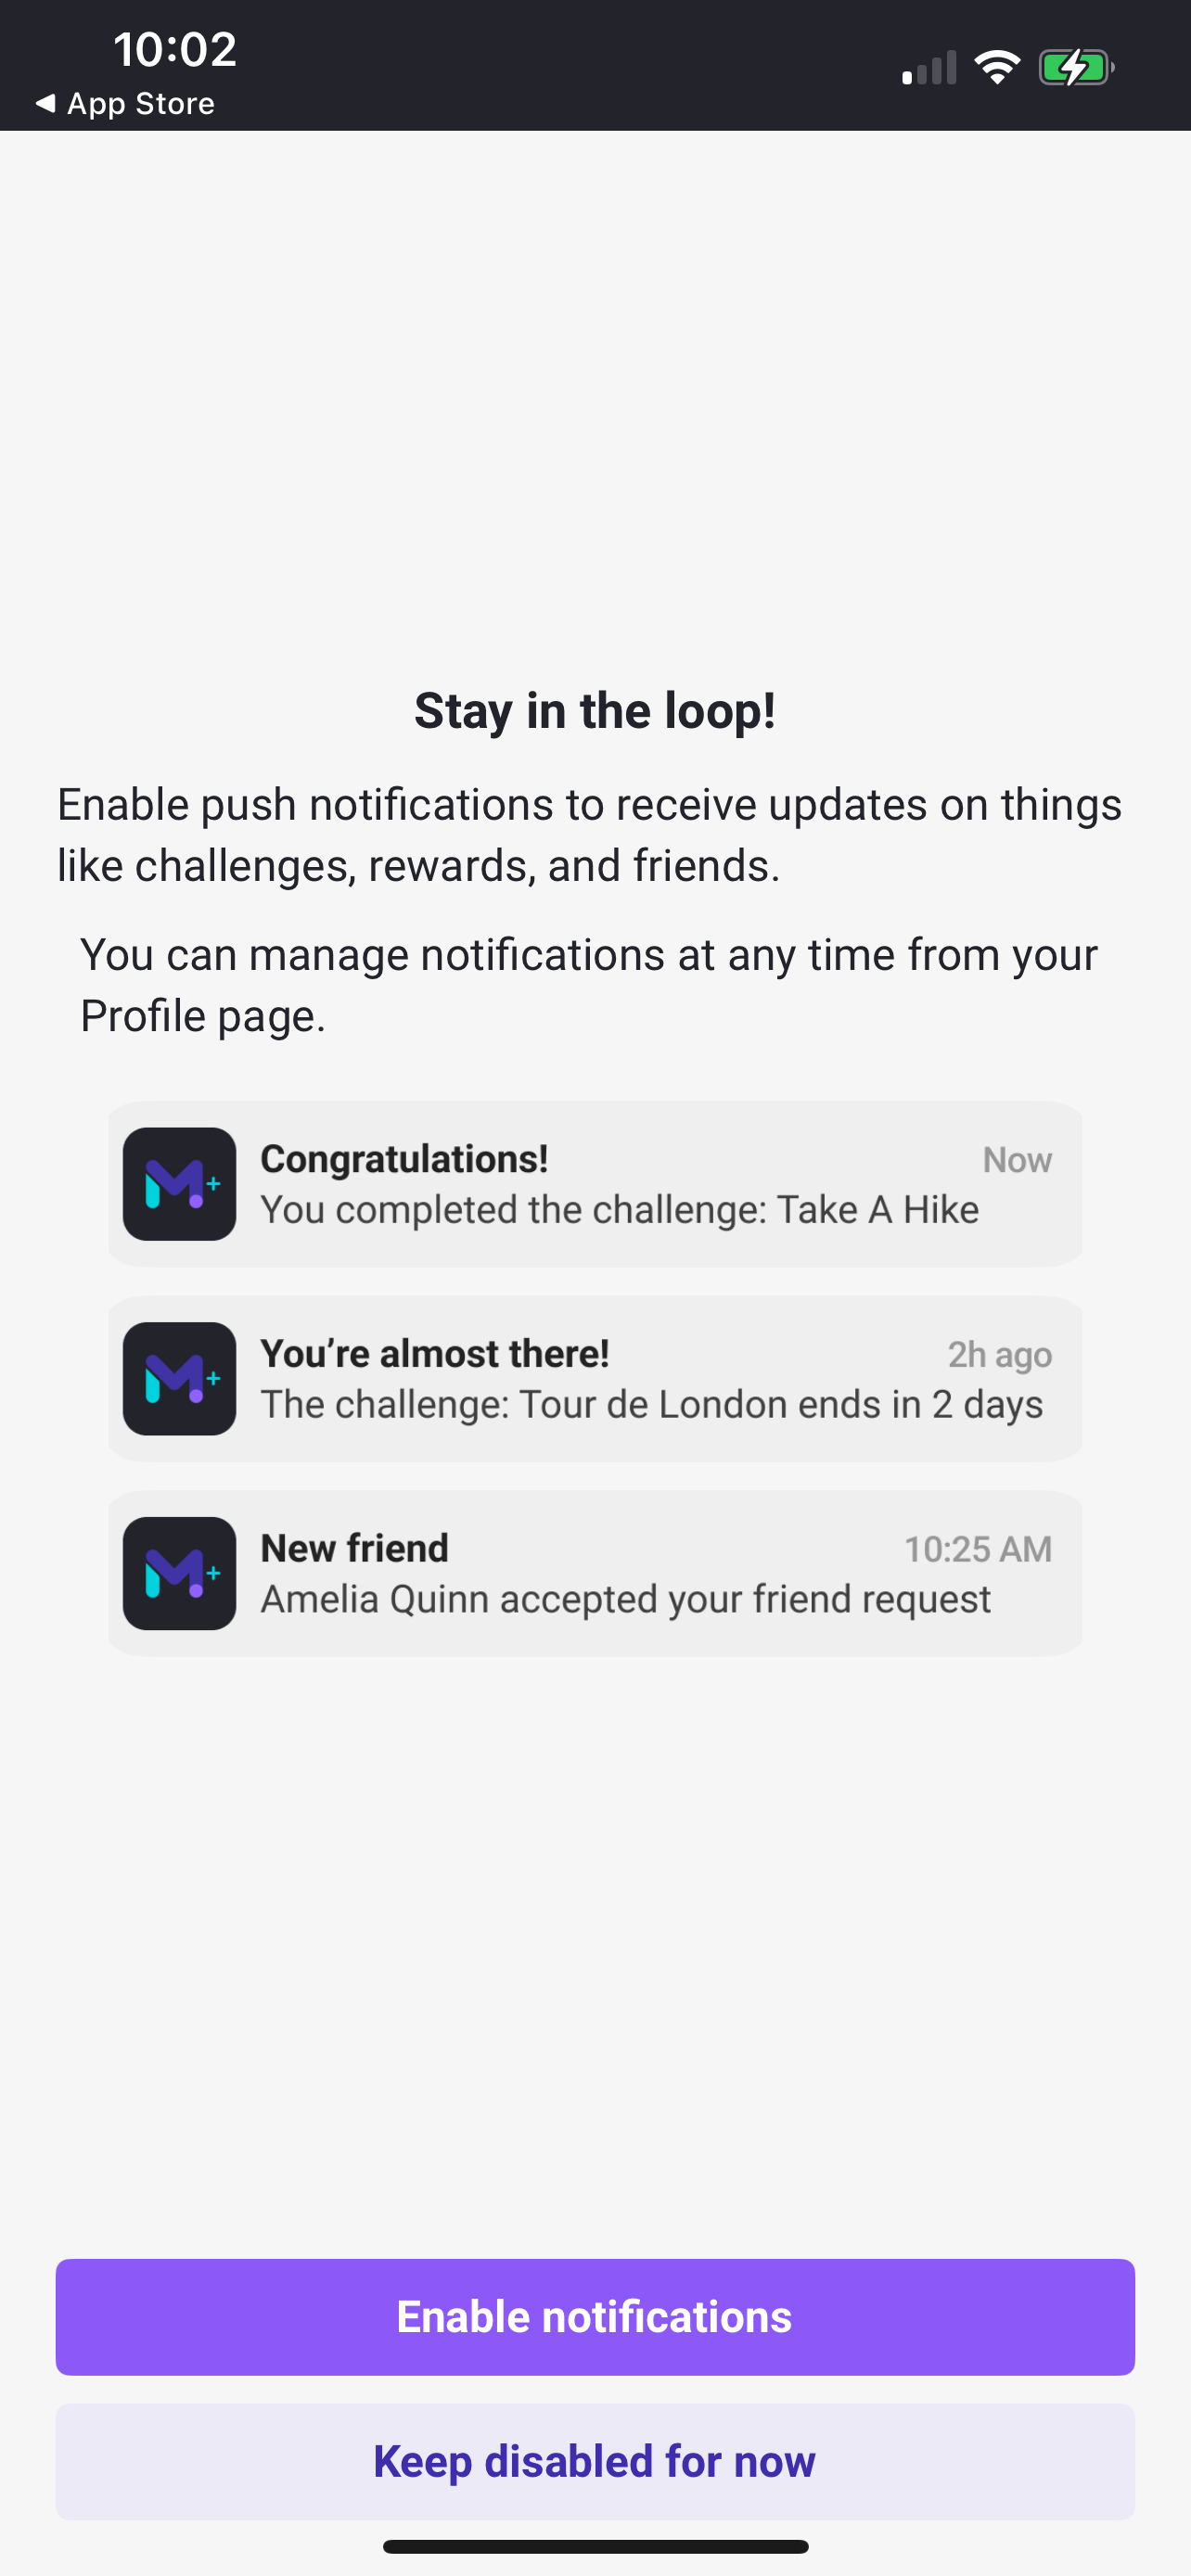Tap the app icon in New friend notification
This screenshot has height=2576, width=1191.
180,1574
